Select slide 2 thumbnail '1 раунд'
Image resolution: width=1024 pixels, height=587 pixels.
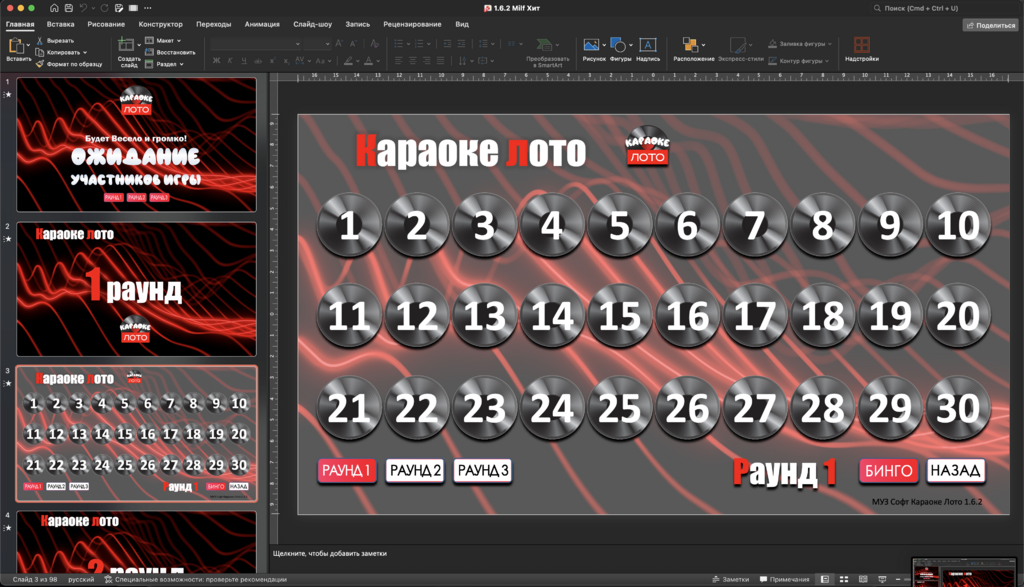[136, 289]
